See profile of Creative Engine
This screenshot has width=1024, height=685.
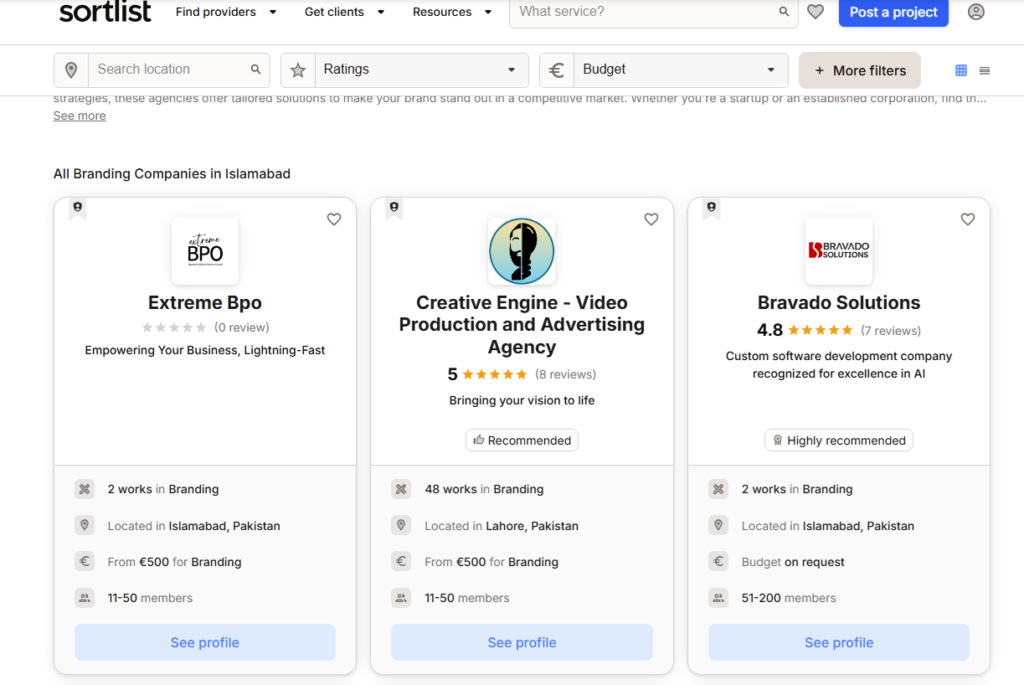click(522, 642)
